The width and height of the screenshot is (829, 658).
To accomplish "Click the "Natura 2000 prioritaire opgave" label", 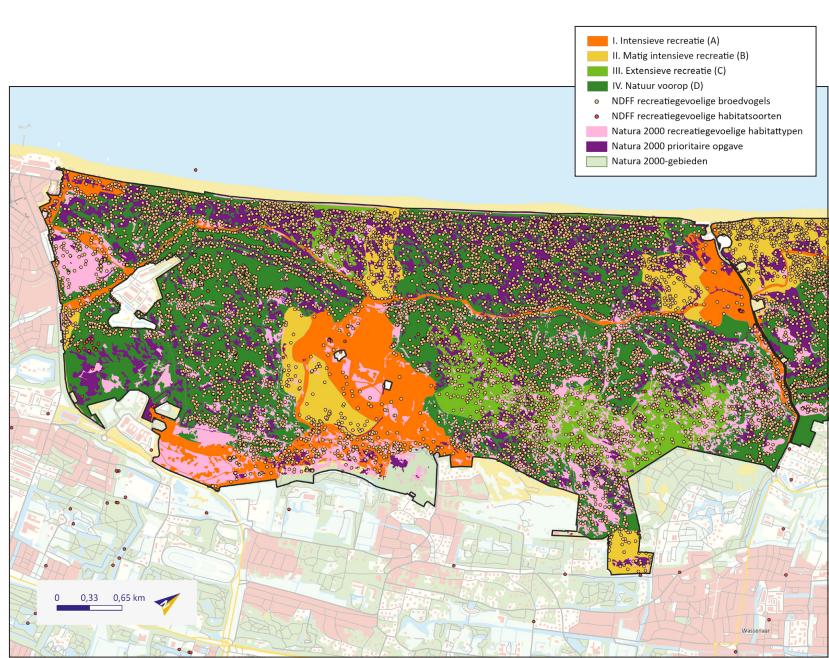I will [677, 146].
